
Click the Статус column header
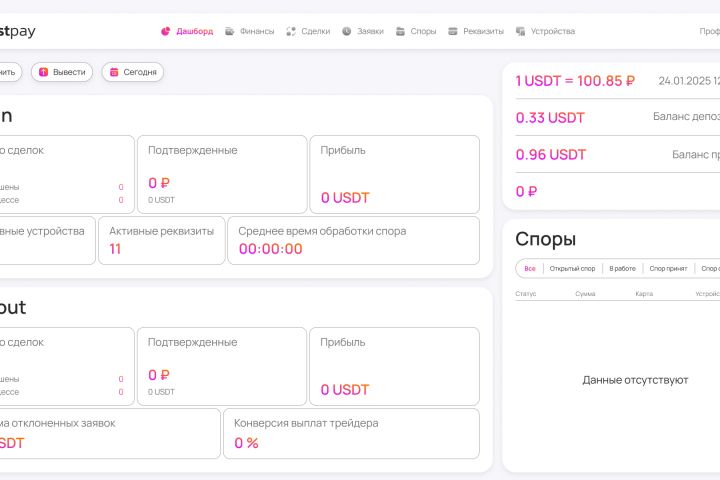(526, 294)
